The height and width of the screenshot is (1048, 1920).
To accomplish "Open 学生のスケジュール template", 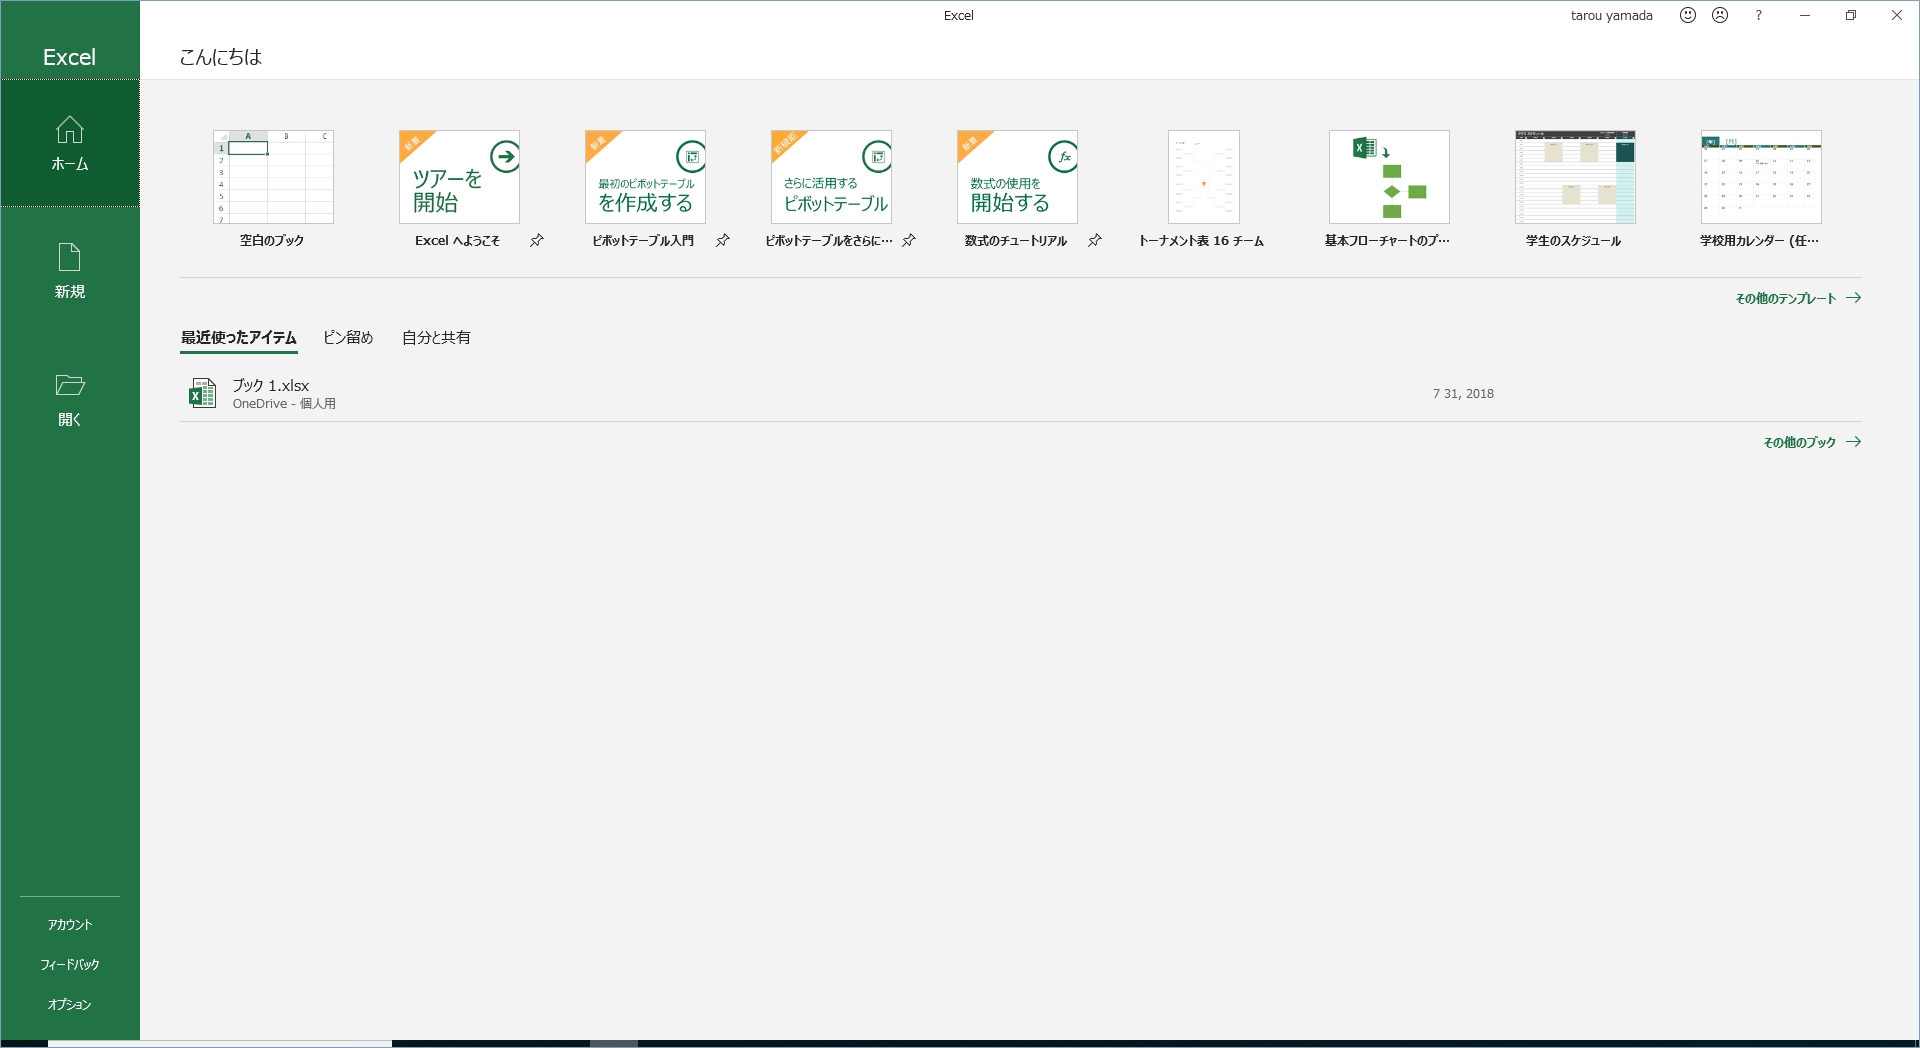I will (1575, 177).
